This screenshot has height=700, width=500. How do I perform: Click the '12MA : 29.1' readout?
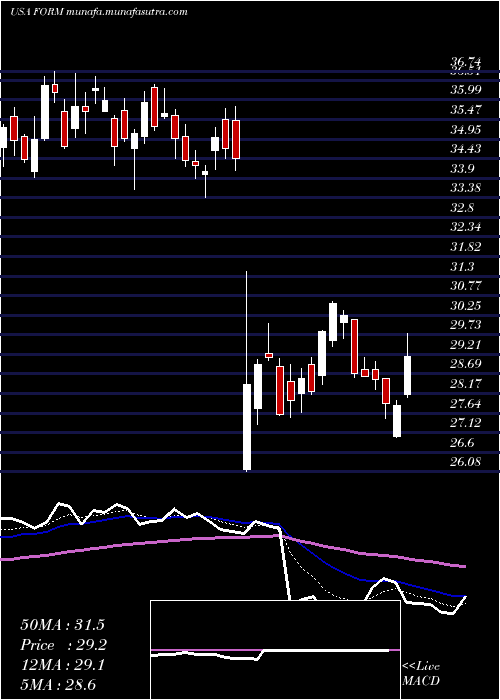coord(62,665)
